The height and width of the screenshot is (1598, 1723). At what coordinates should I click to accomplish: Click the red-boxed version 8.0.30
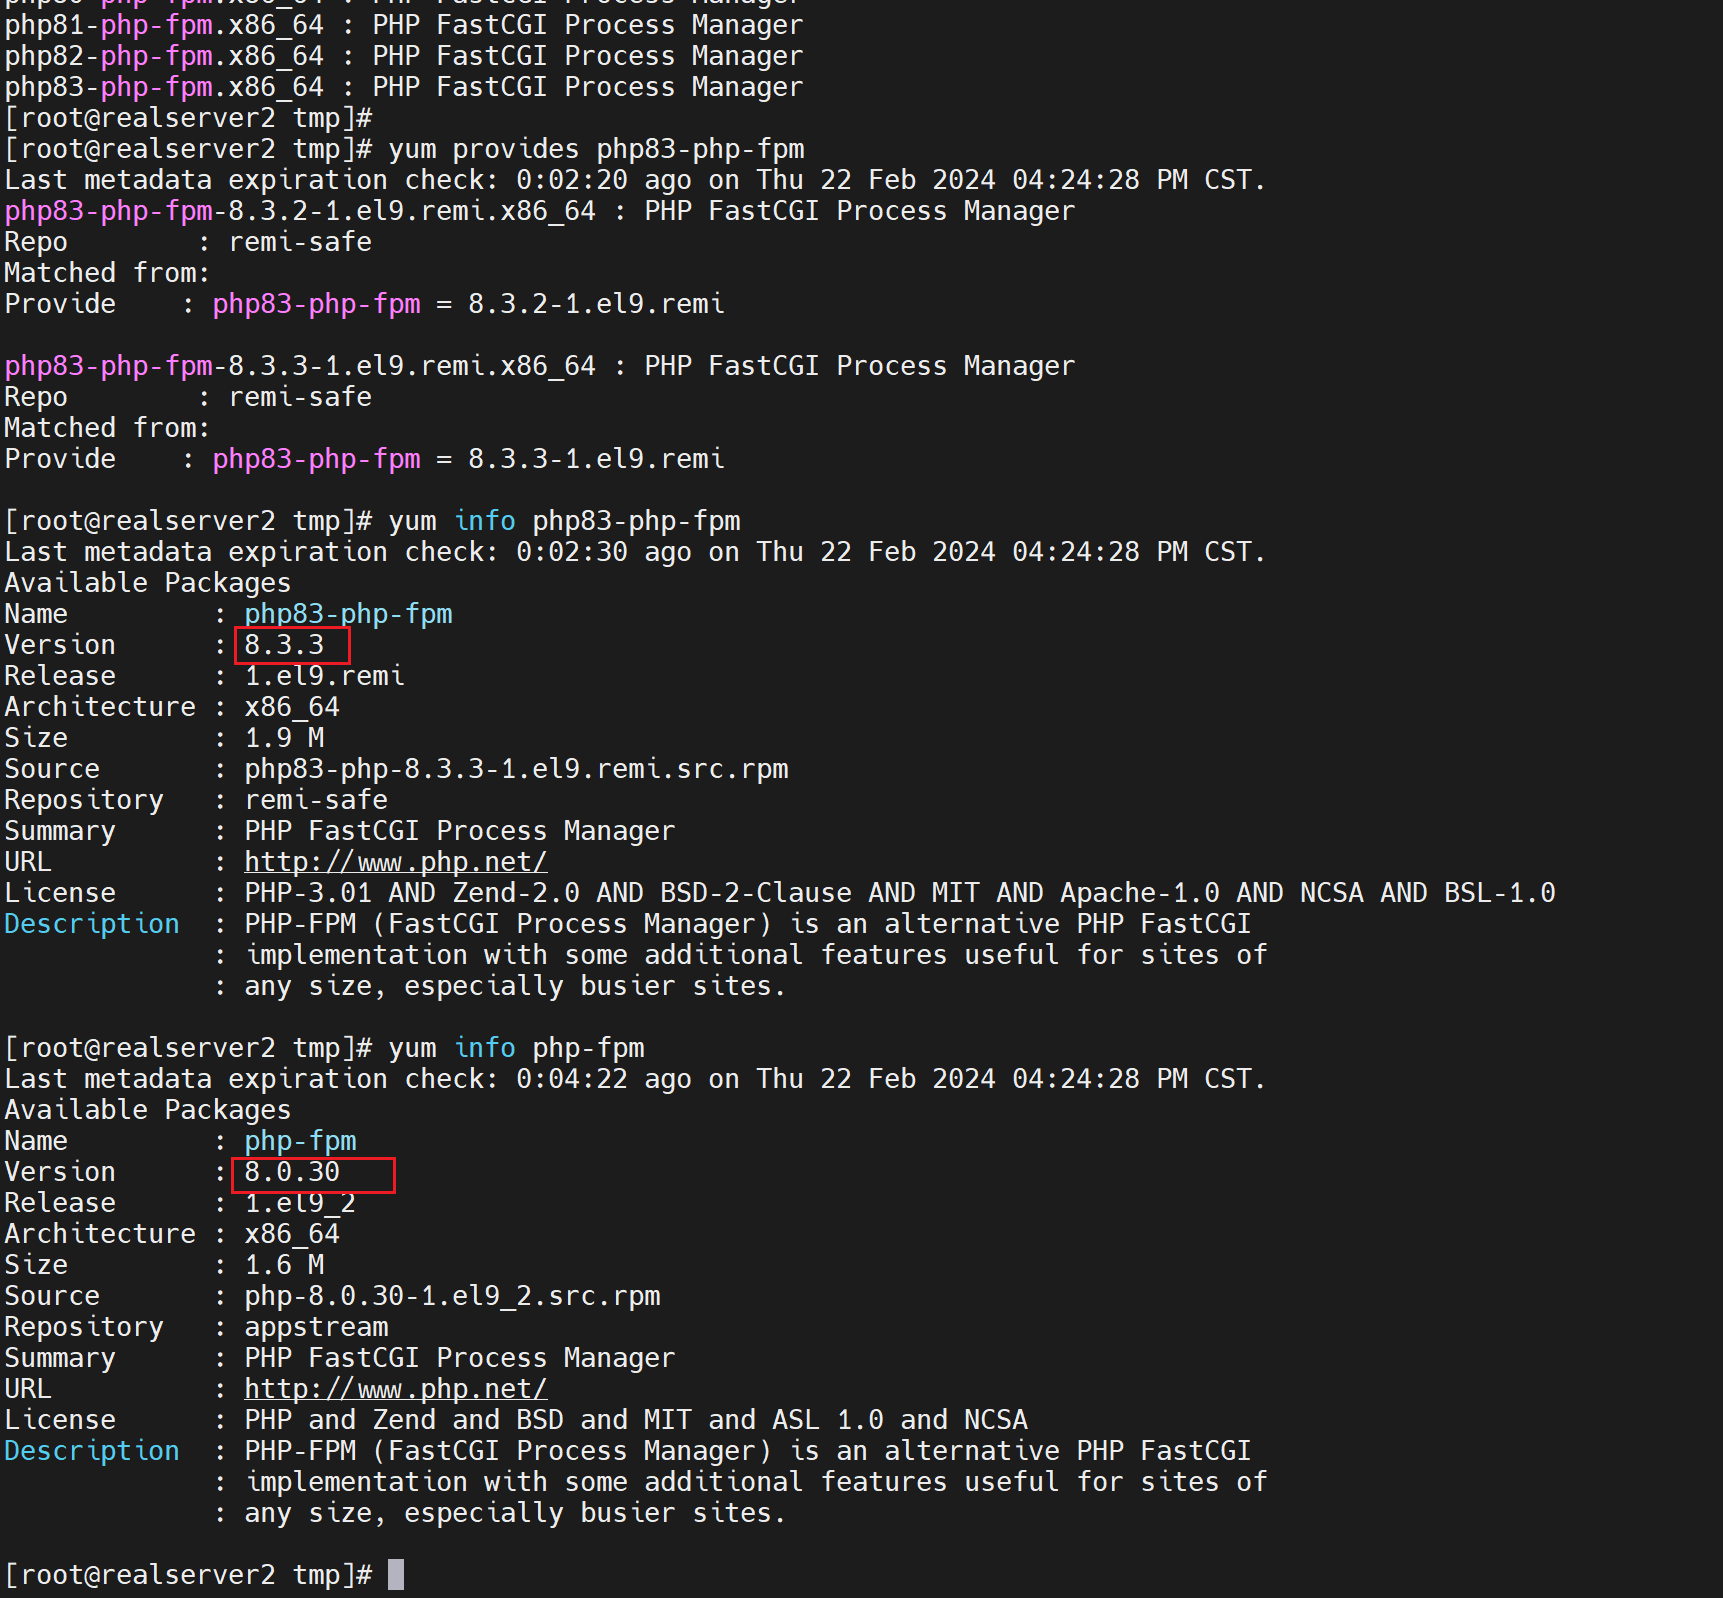pos(293,1172)
